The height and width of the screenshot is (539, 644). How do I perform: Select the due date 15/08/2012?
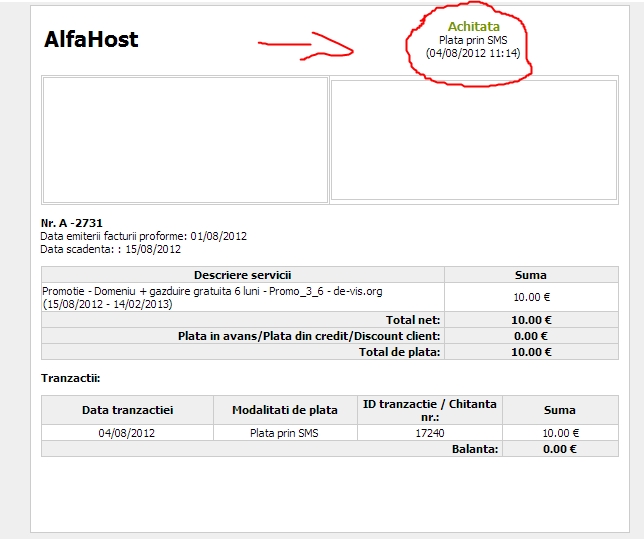tap(153, 249)
